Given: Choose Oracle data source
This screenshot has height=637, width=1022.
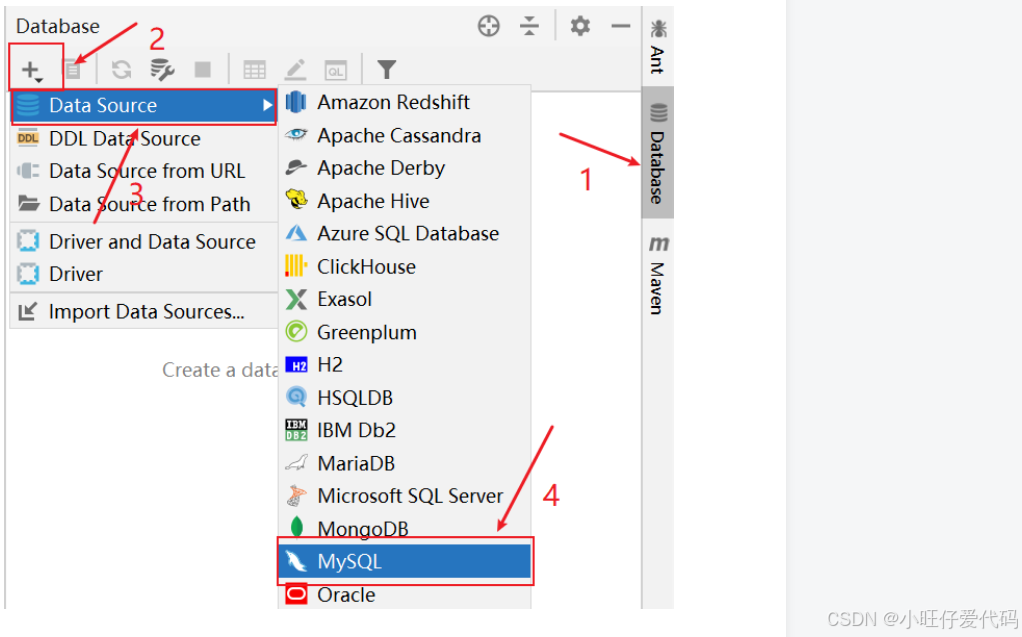Looking at the screenshot, I should point(405,595).
